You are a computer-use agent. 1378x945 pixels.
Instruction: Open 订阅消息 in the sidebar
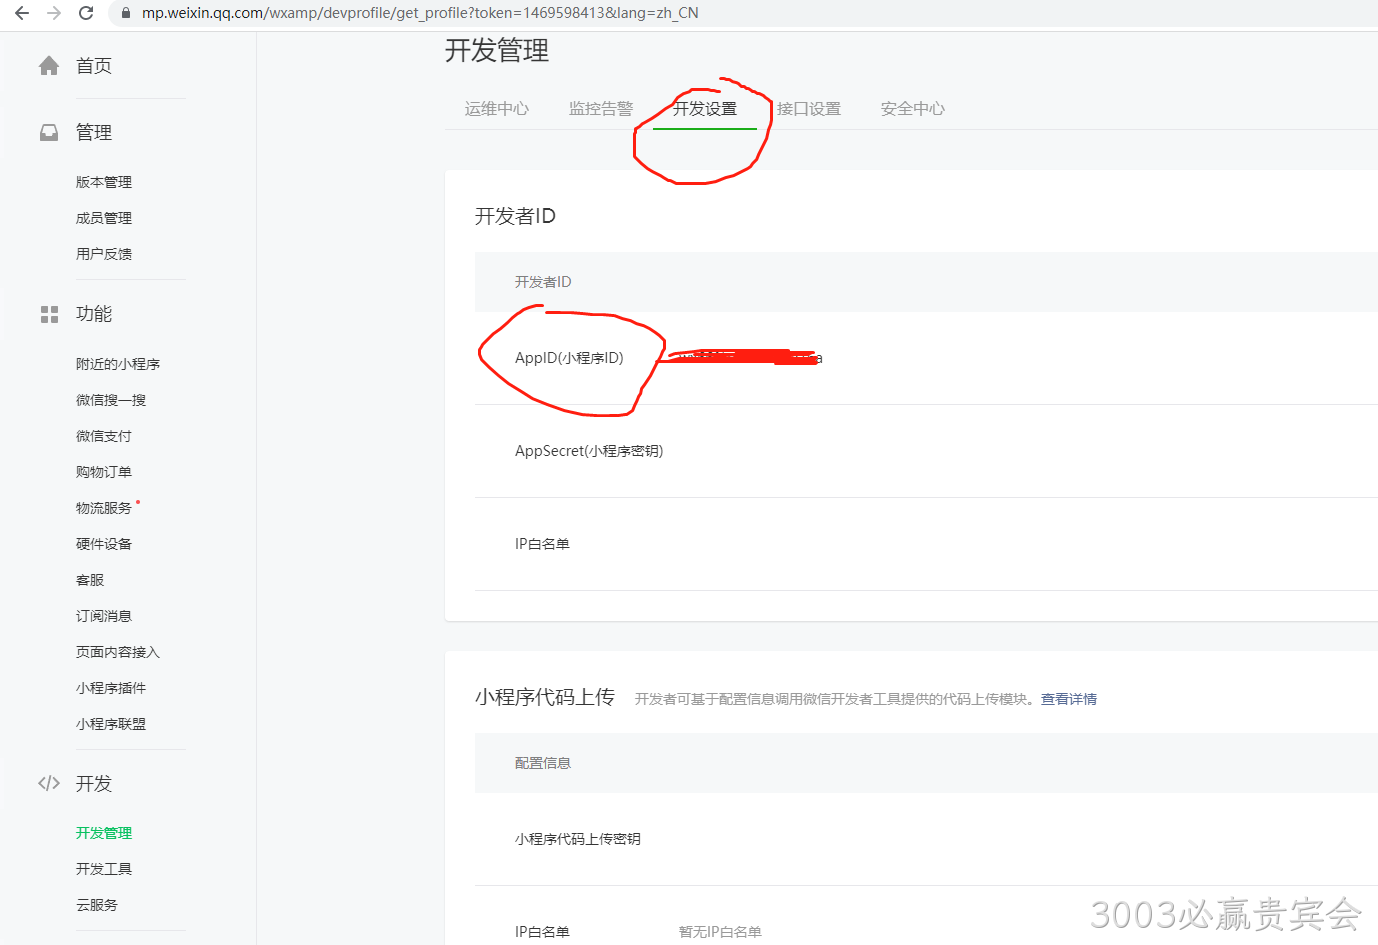coord(104,616)
